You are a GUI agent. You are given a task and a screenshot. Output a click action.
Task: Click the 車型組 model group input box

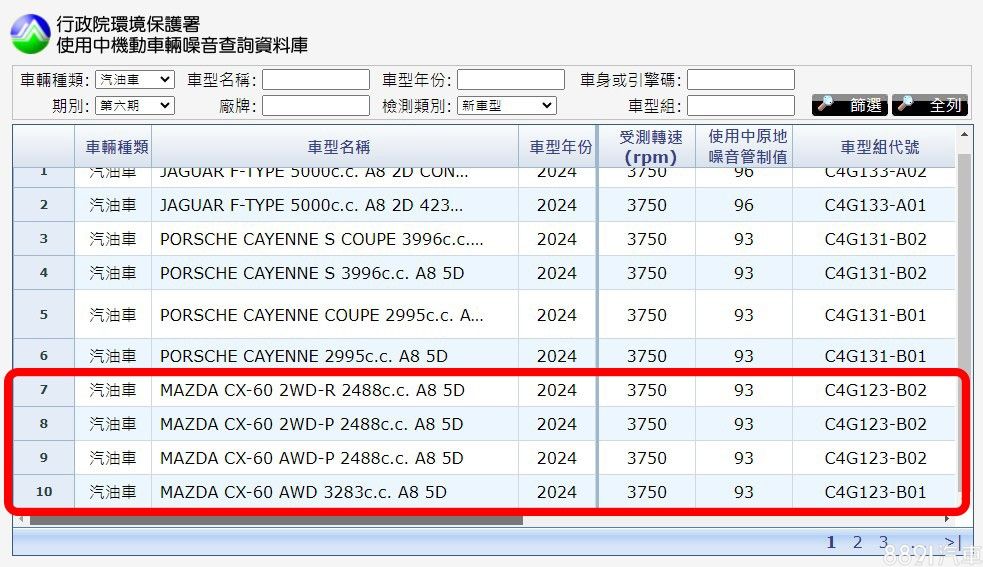pos(740,105)
